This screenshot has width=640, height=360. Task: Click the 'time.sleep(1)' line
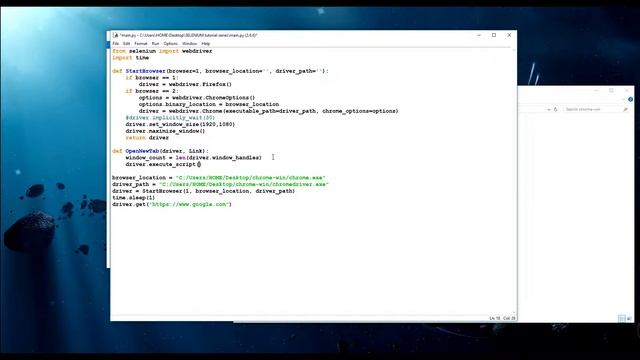point(133,198)
